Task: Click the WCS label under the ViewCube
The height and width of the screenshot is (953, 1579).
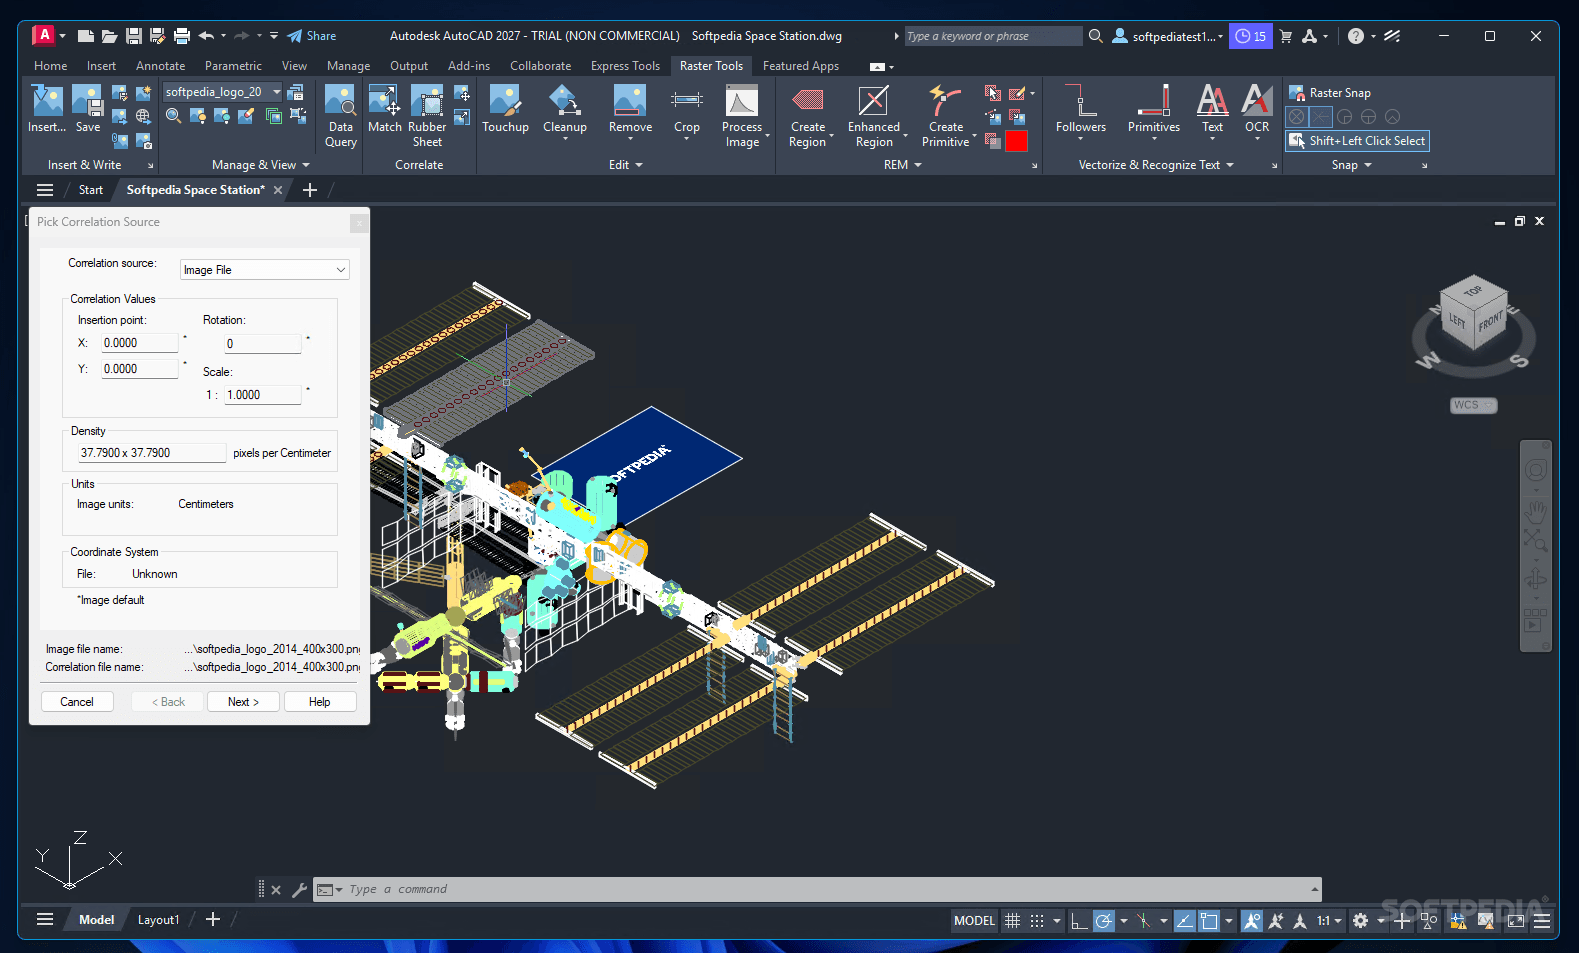Action: (1474, 405)
